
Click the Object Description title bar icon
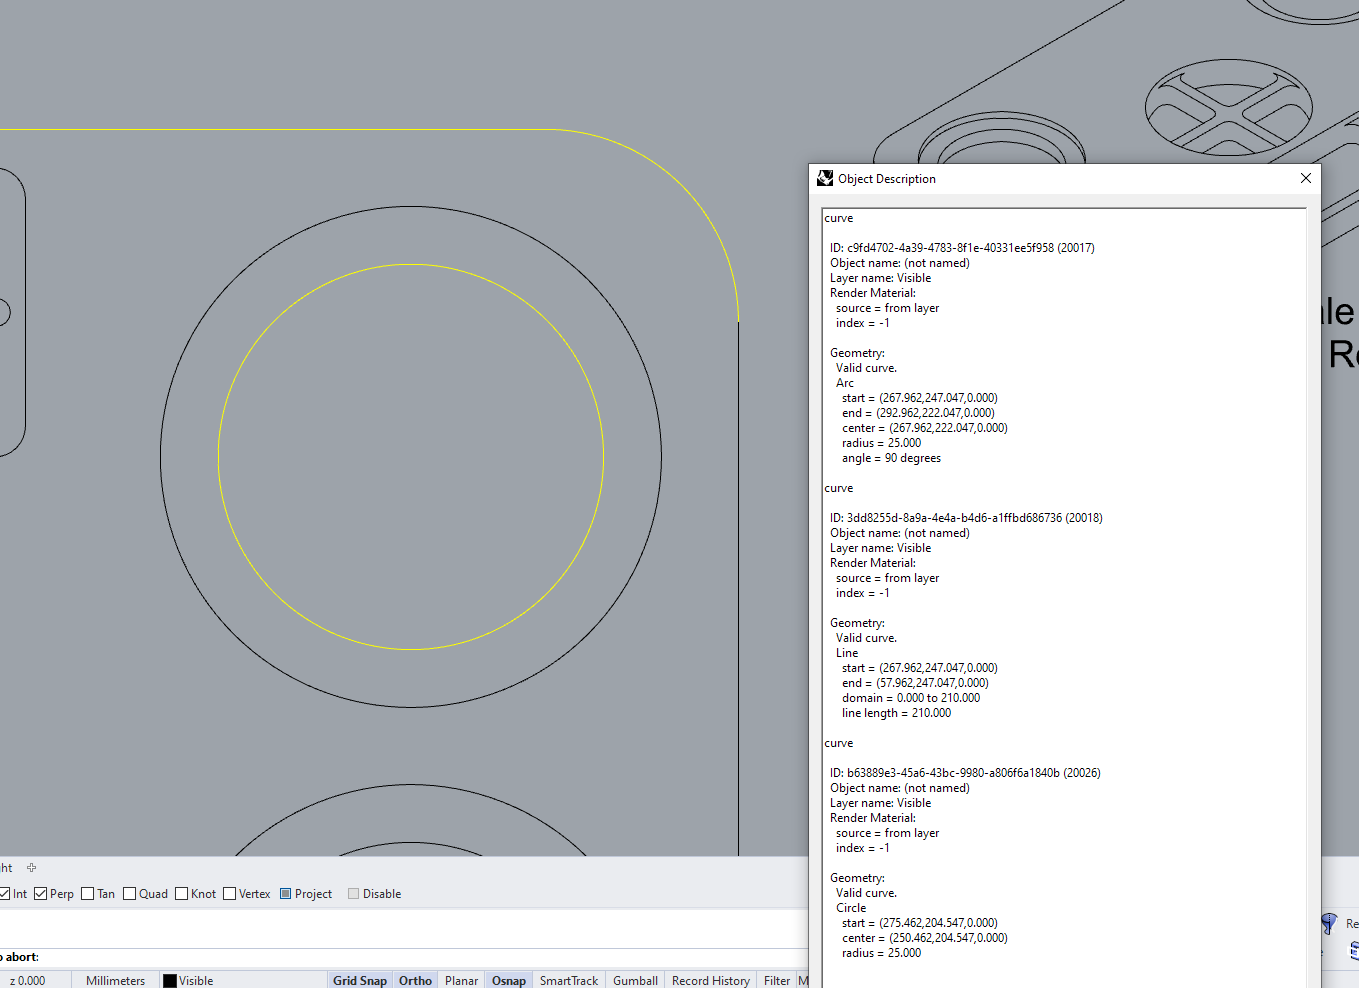[824, 178]
